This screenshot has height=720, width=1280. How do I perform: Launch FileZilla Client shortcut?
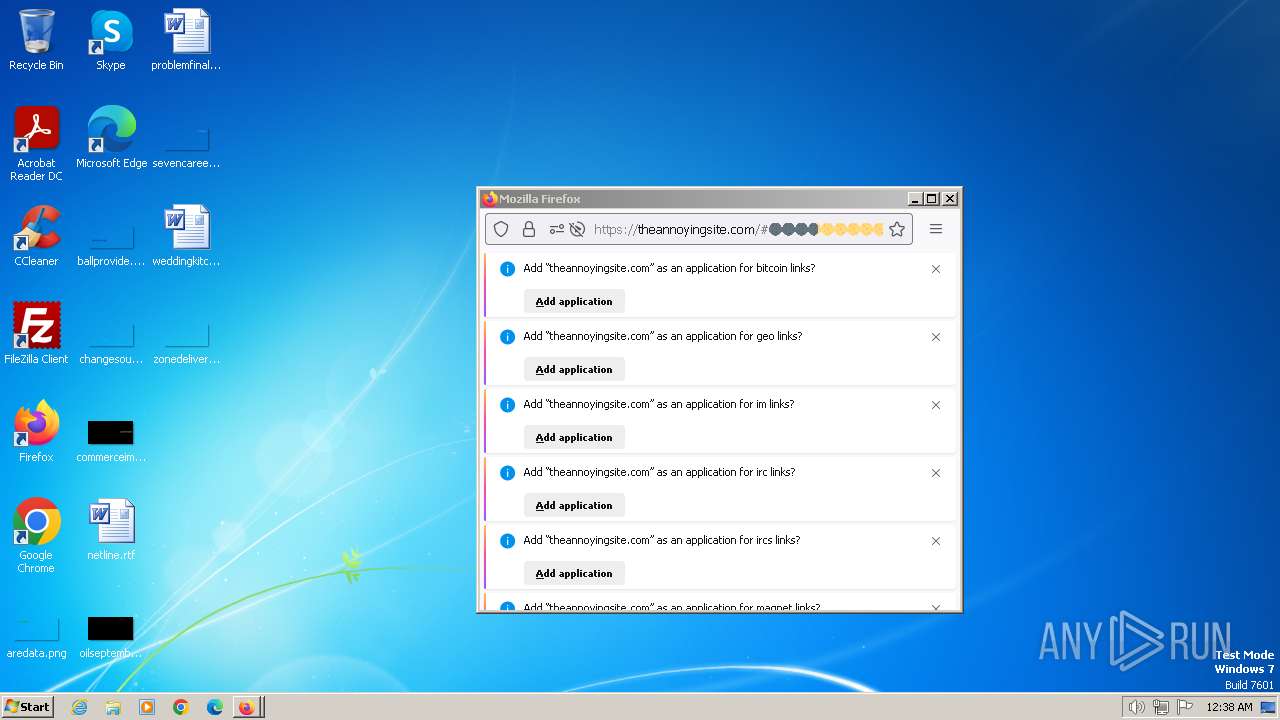[x=36, y=334]
